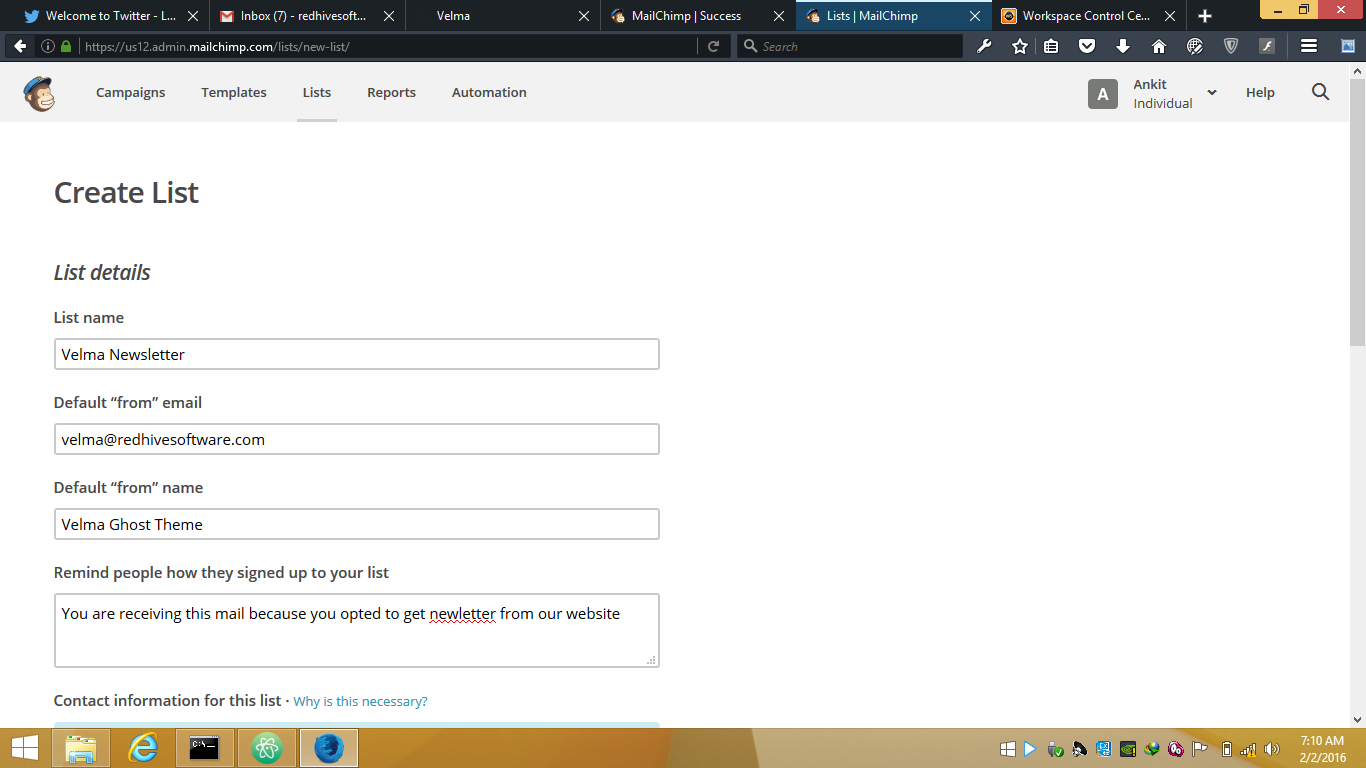Open Lists menu
The image size is (1366, 768).
pyautogui.click(x=317, y=92)
